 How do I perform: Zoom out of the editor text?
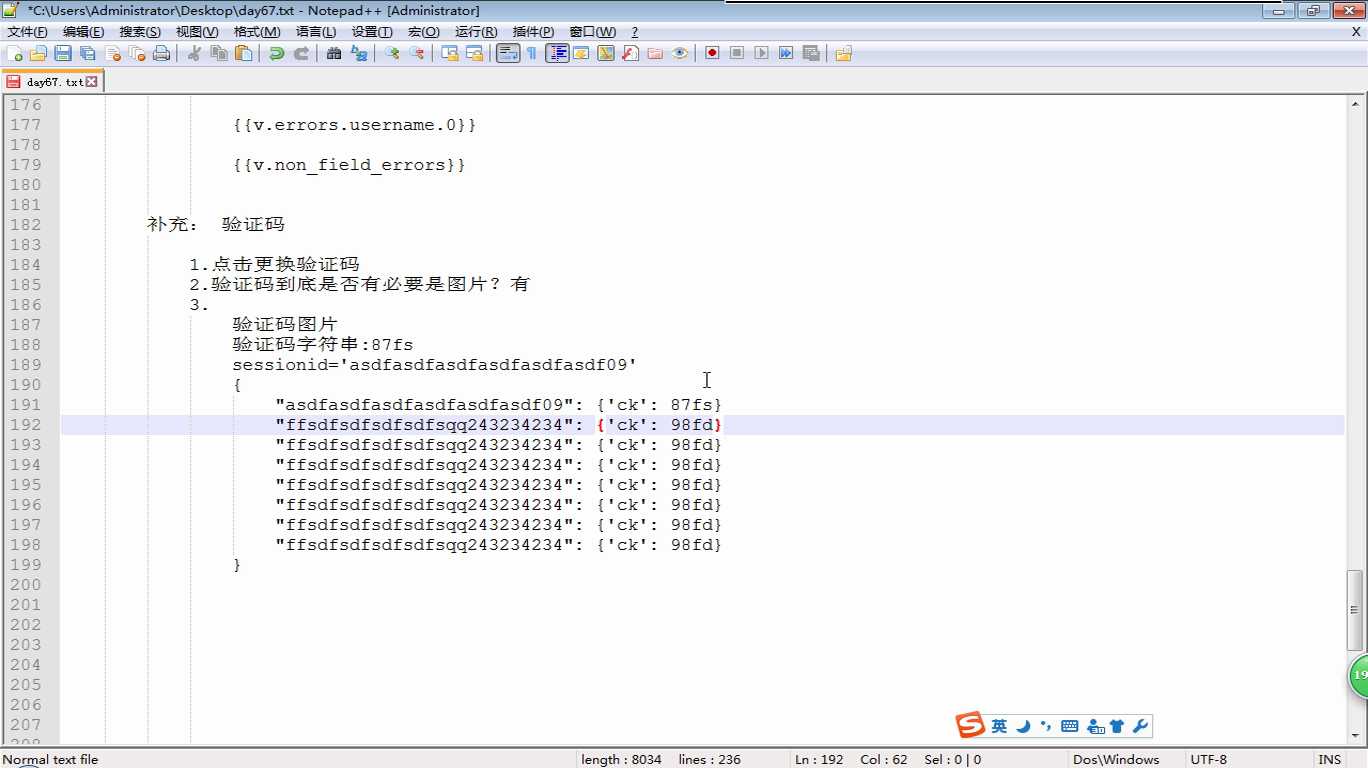click(x=417, y=54)
